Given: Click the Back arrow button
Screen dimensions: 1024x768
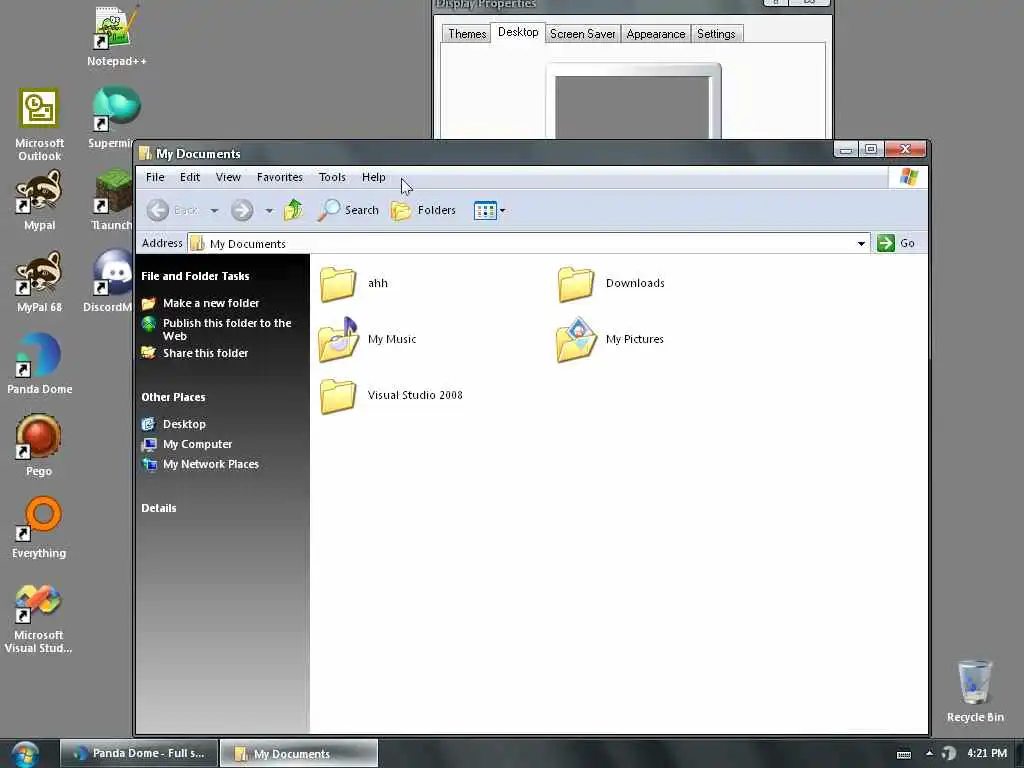Looking at the screenshot, I should (157, 210).
